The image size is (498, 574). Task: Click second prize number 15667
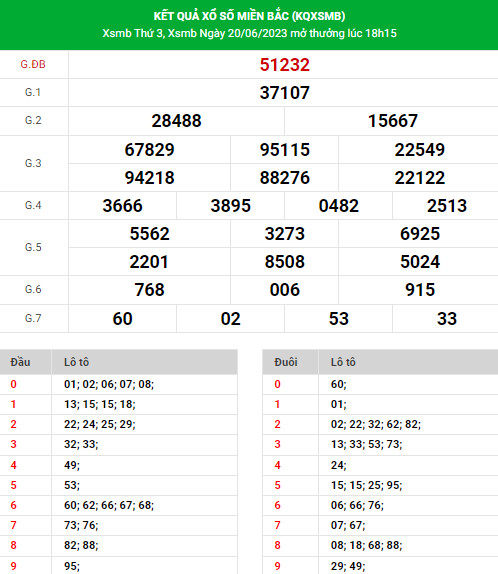click(393, 121)
